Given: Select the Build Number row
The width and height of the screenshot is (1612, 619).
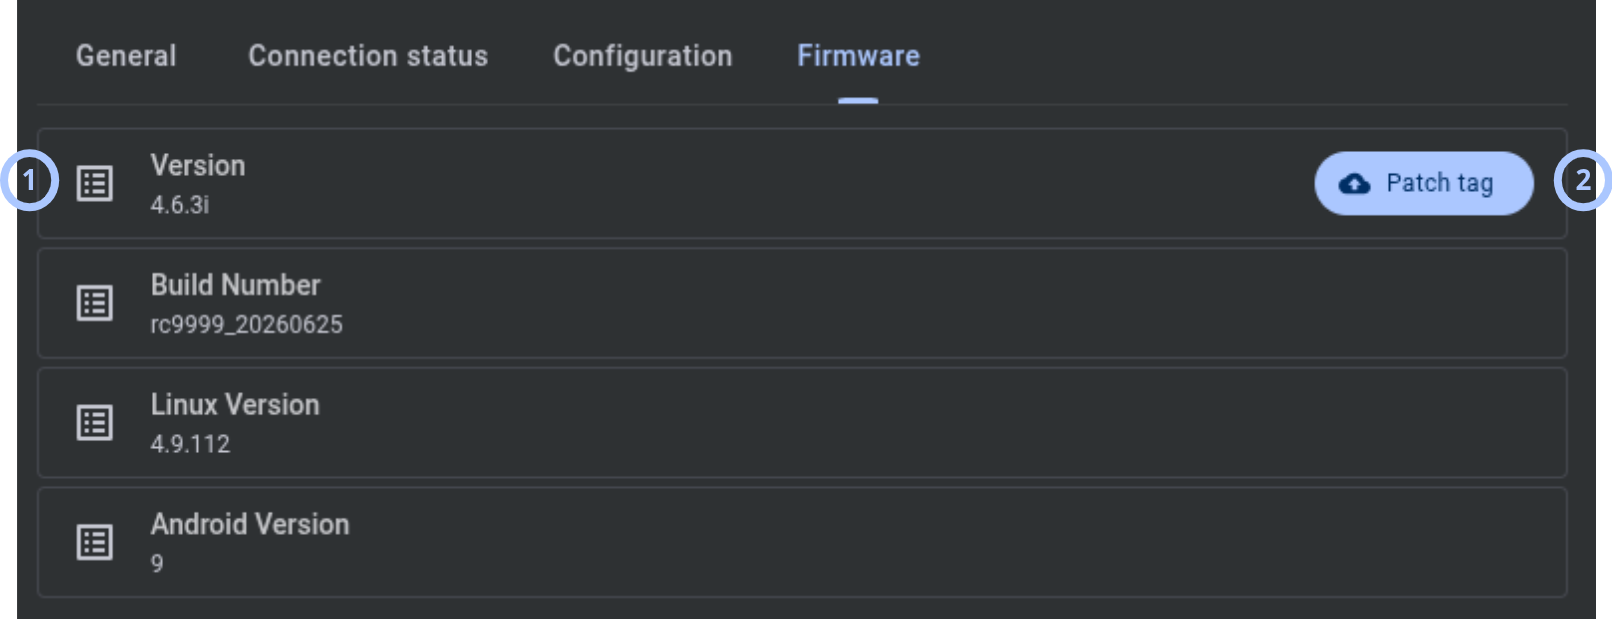Looking at the screenshot, I should (x=802, y=303).
